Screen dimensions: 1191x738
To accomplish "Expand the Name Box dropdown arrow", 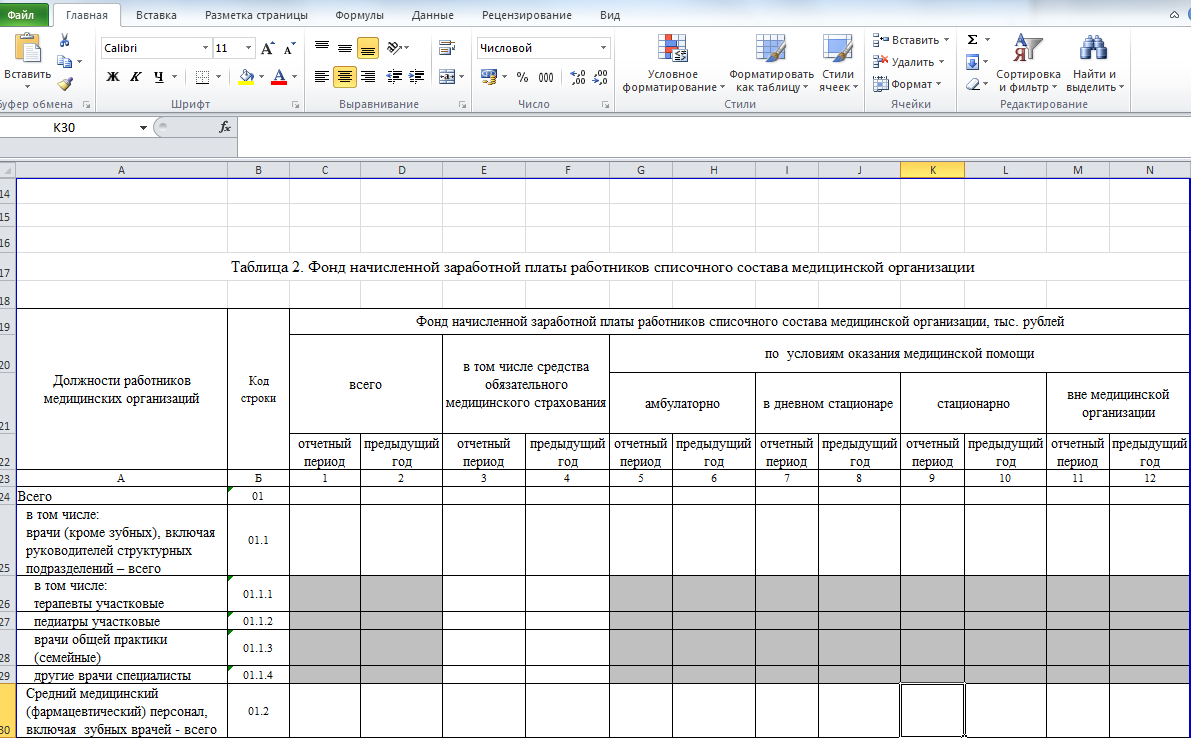I will 144,128.
